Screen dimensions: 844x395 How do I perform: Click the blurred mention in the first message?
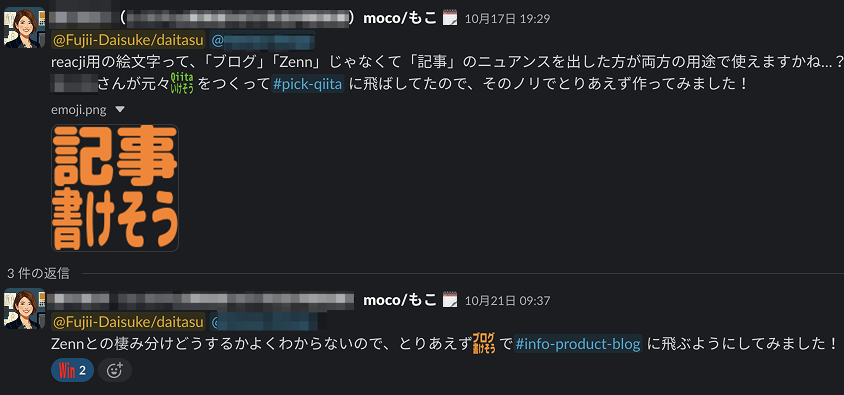click(262, 40)
